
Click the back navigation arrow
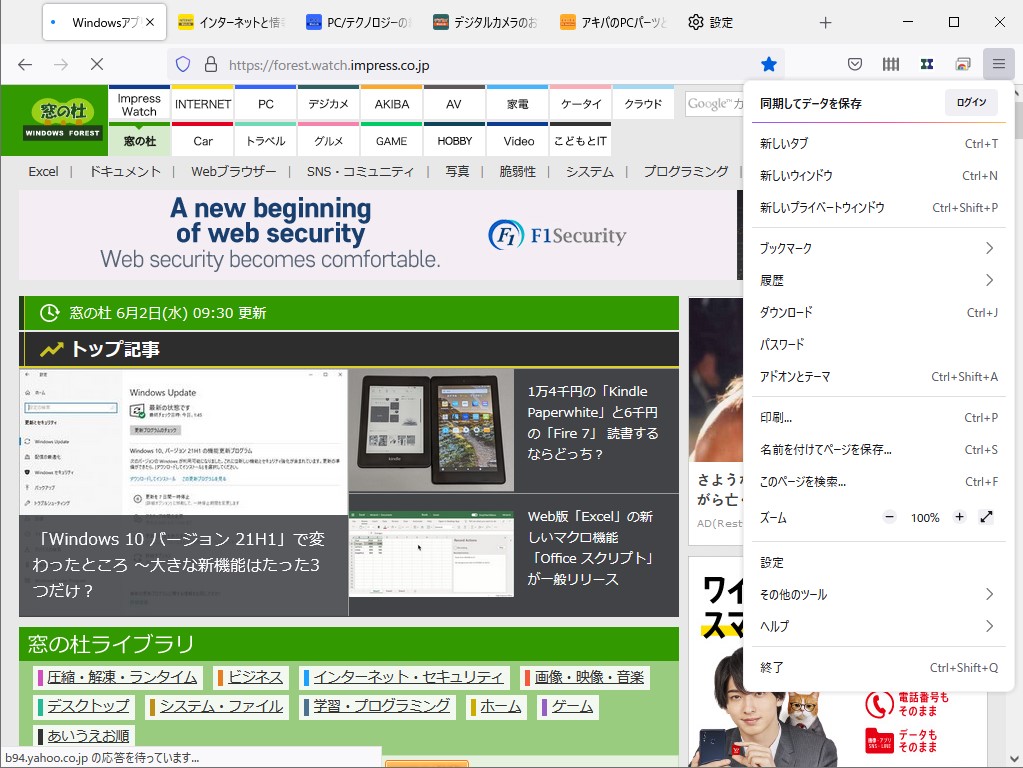(x=24, y=63)
